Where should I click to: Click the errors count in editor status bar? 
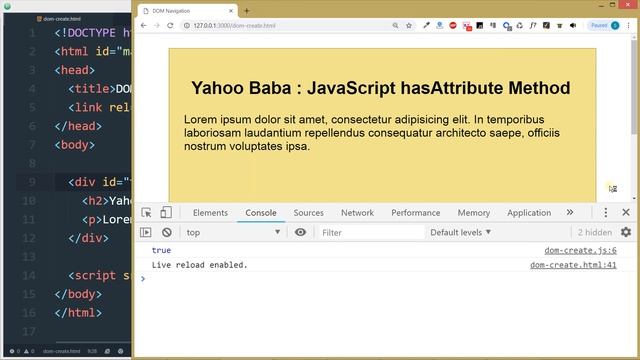15,351
